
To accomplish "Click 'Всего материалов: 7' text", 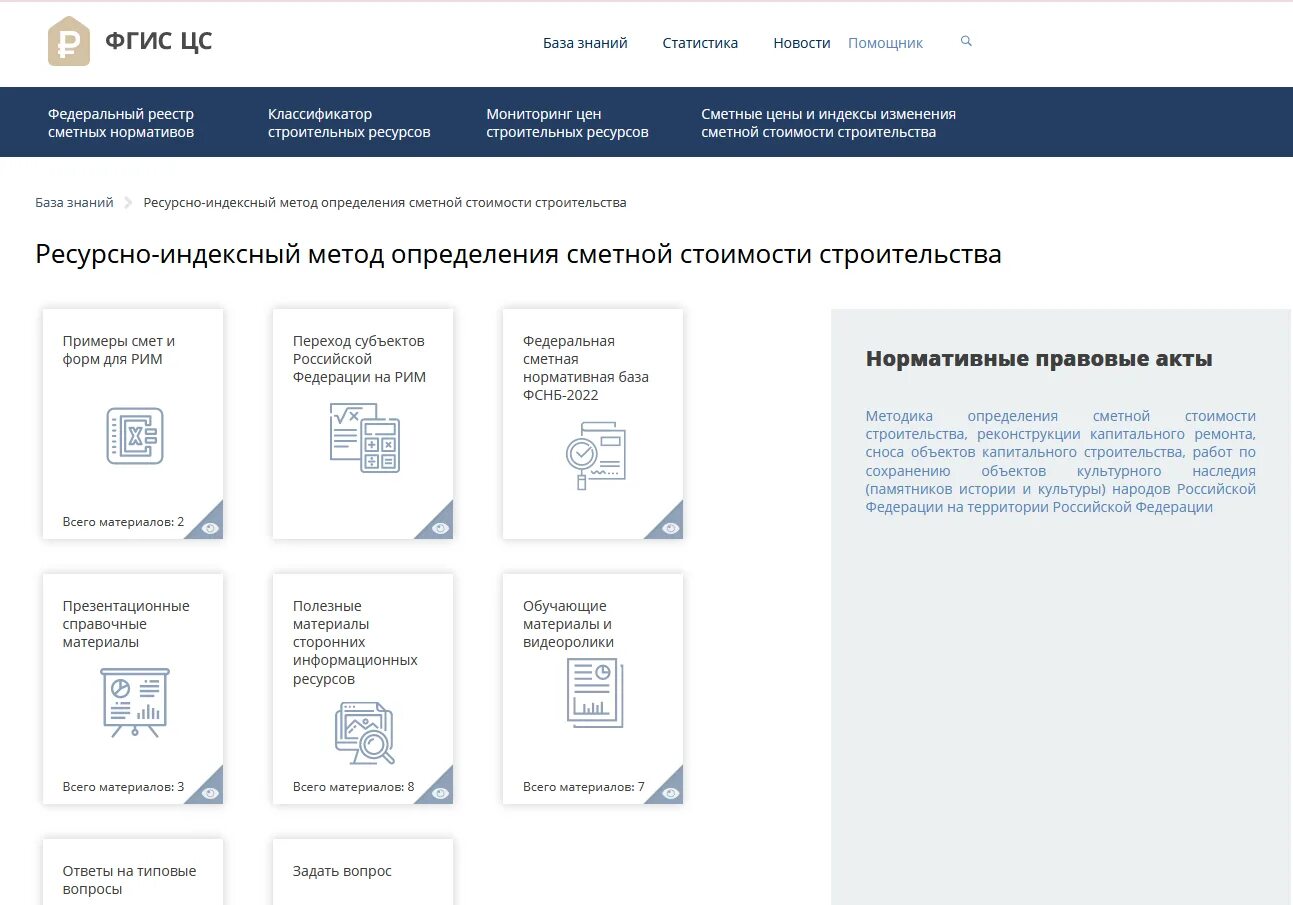I will (583, 787).
